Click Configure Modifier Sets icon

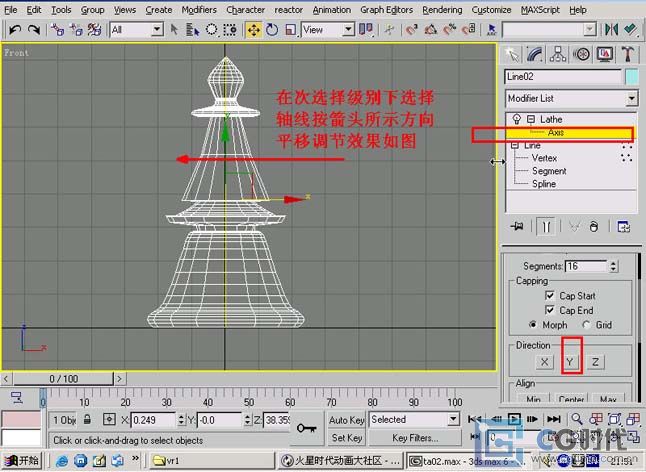623,227
